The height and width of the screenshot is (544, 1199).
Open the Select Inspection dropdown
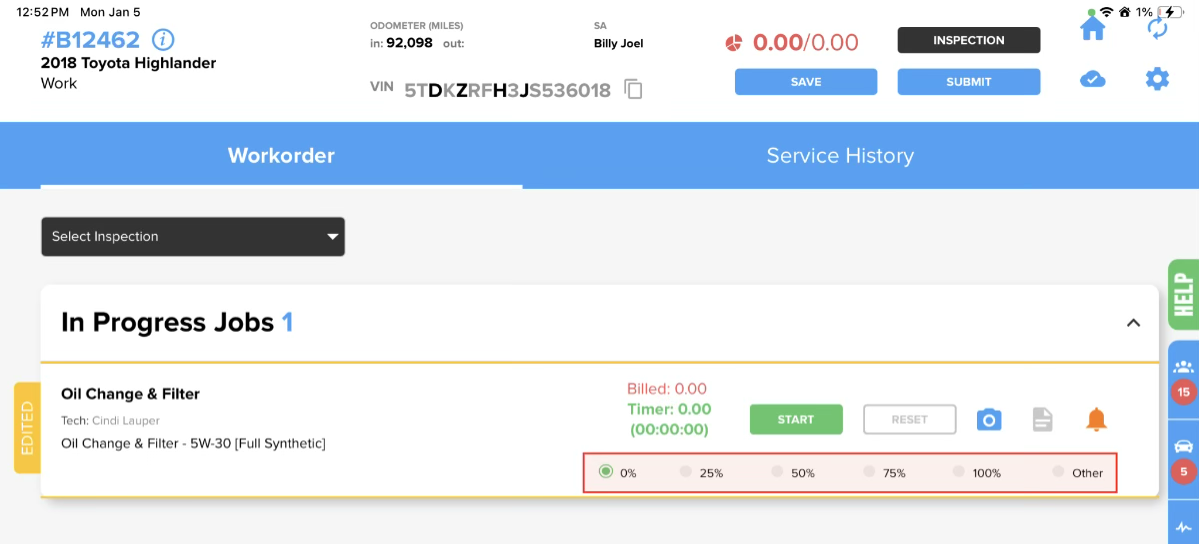(x=193, y=236)
